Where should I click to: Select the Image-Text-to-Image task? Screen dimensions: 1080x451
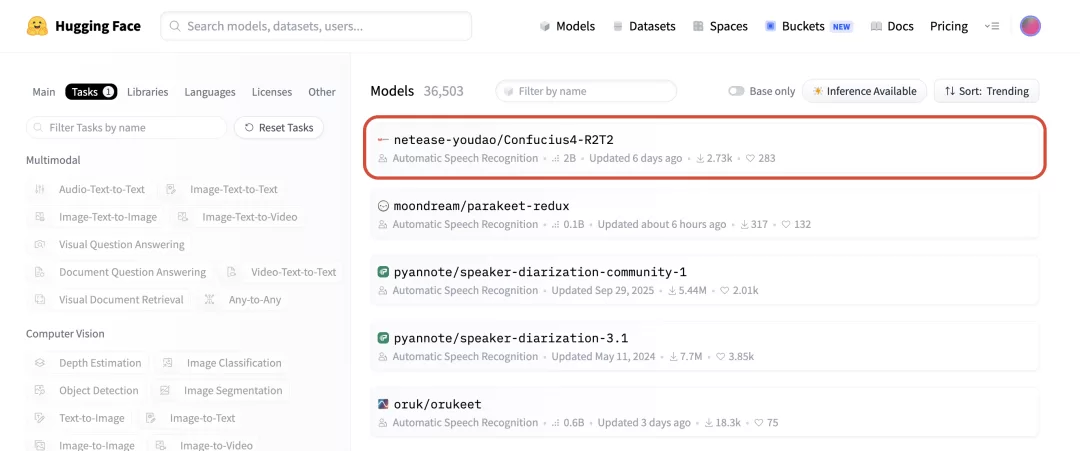96,217
